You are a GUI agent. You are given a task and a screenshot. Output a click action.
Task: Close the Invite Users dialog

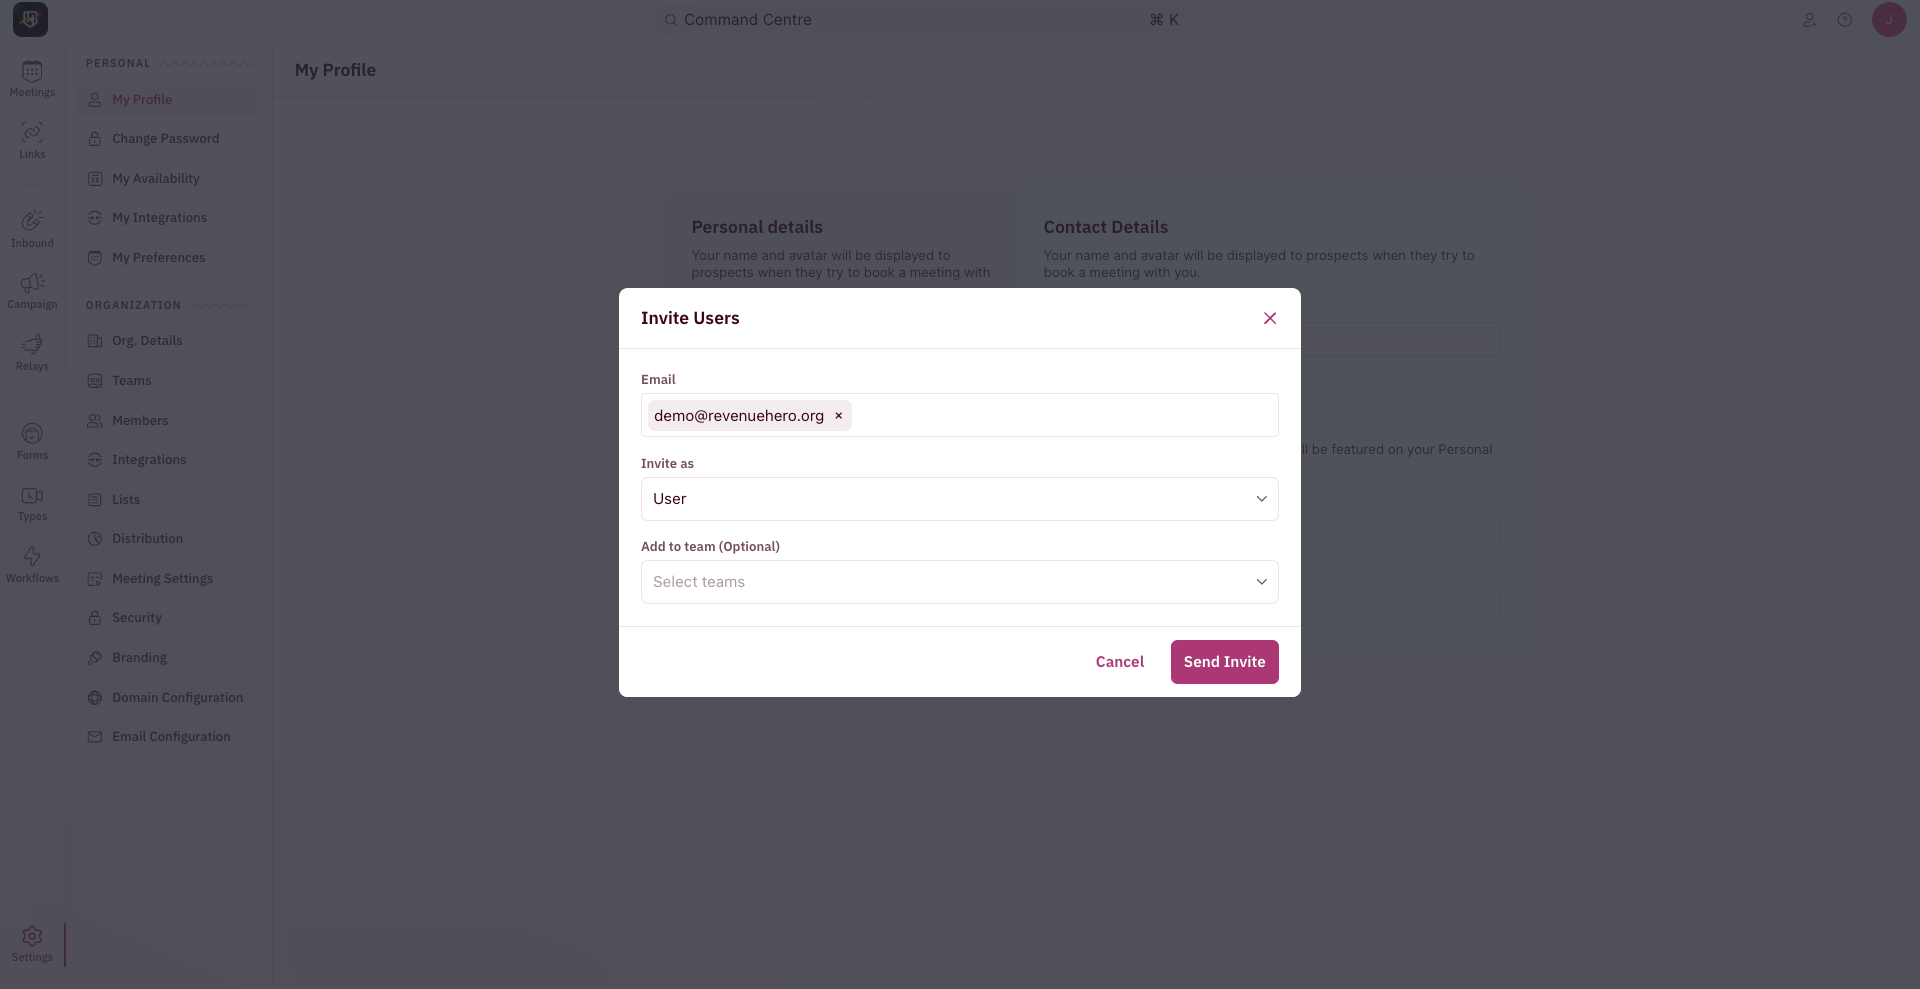pos(1270,318)
